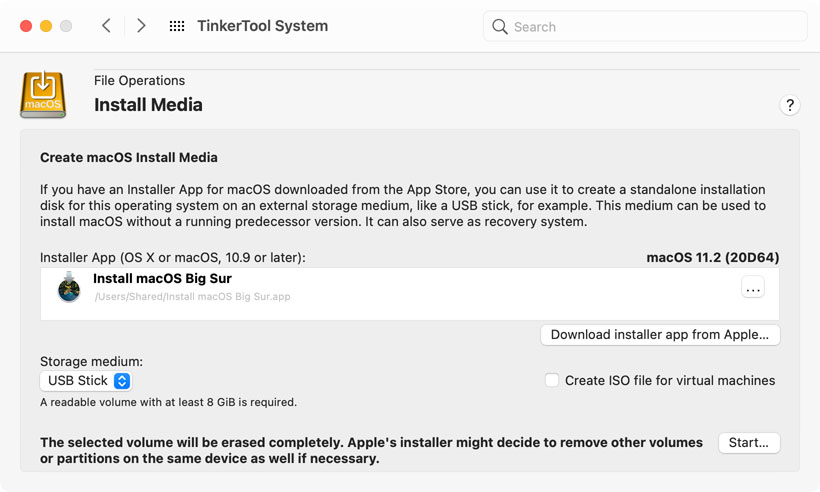Go back with the left chevron
This screenshot has width=820, height=492.
coord(106,26)
